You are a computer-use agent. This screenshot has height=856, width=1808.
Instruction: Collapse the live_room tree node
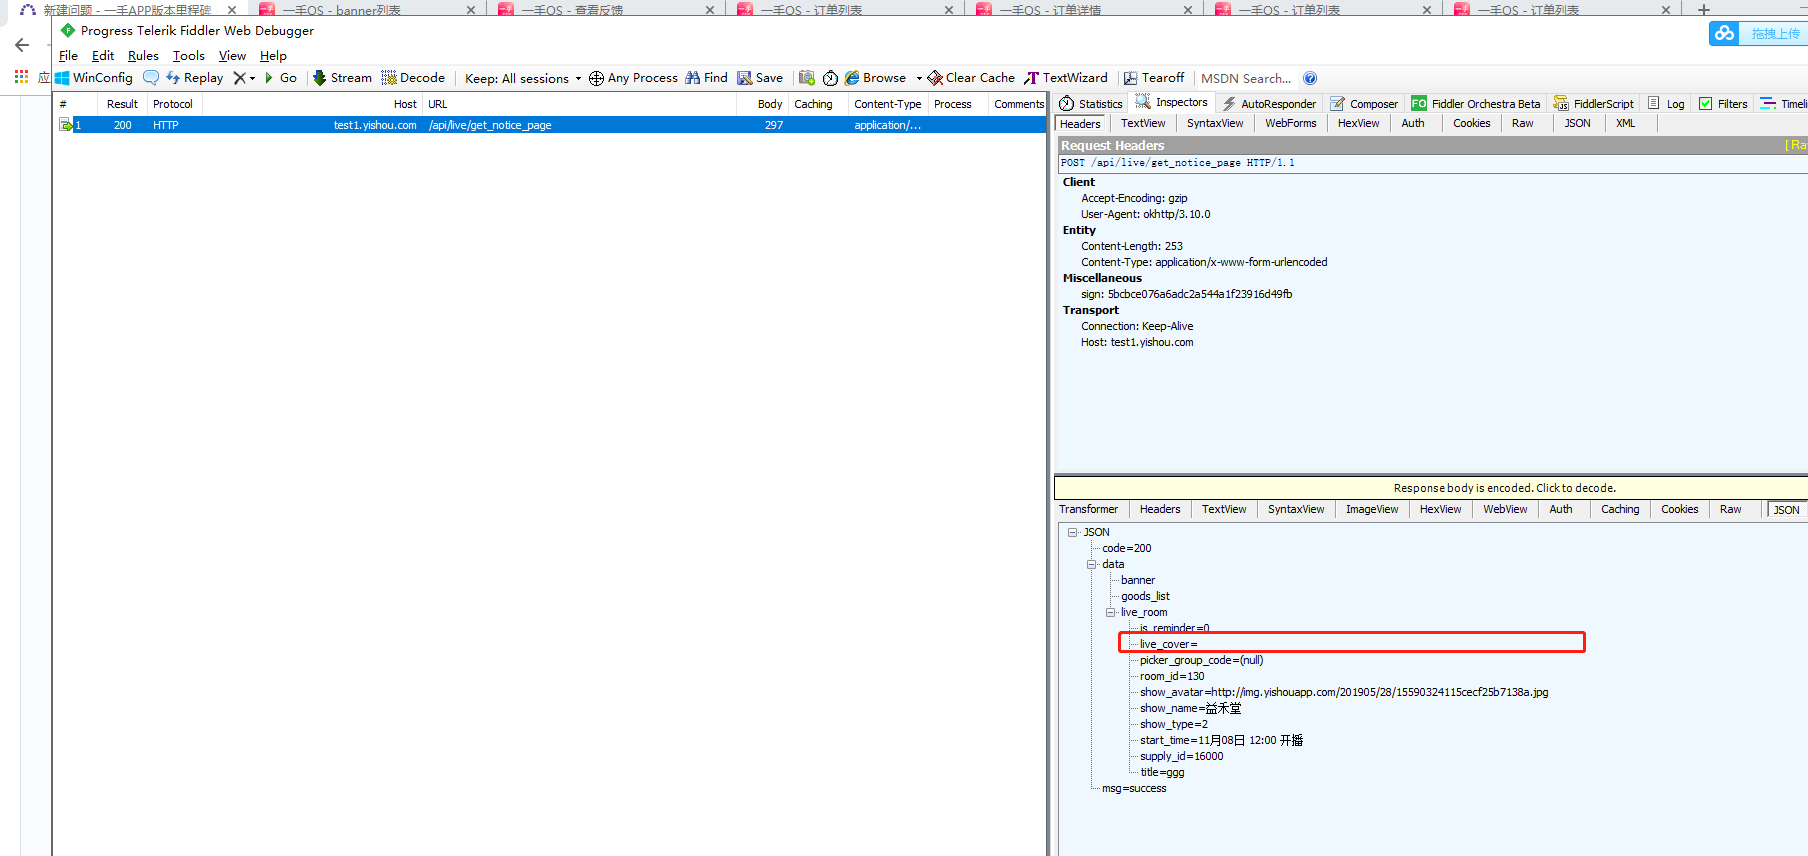click(1110, 612)
